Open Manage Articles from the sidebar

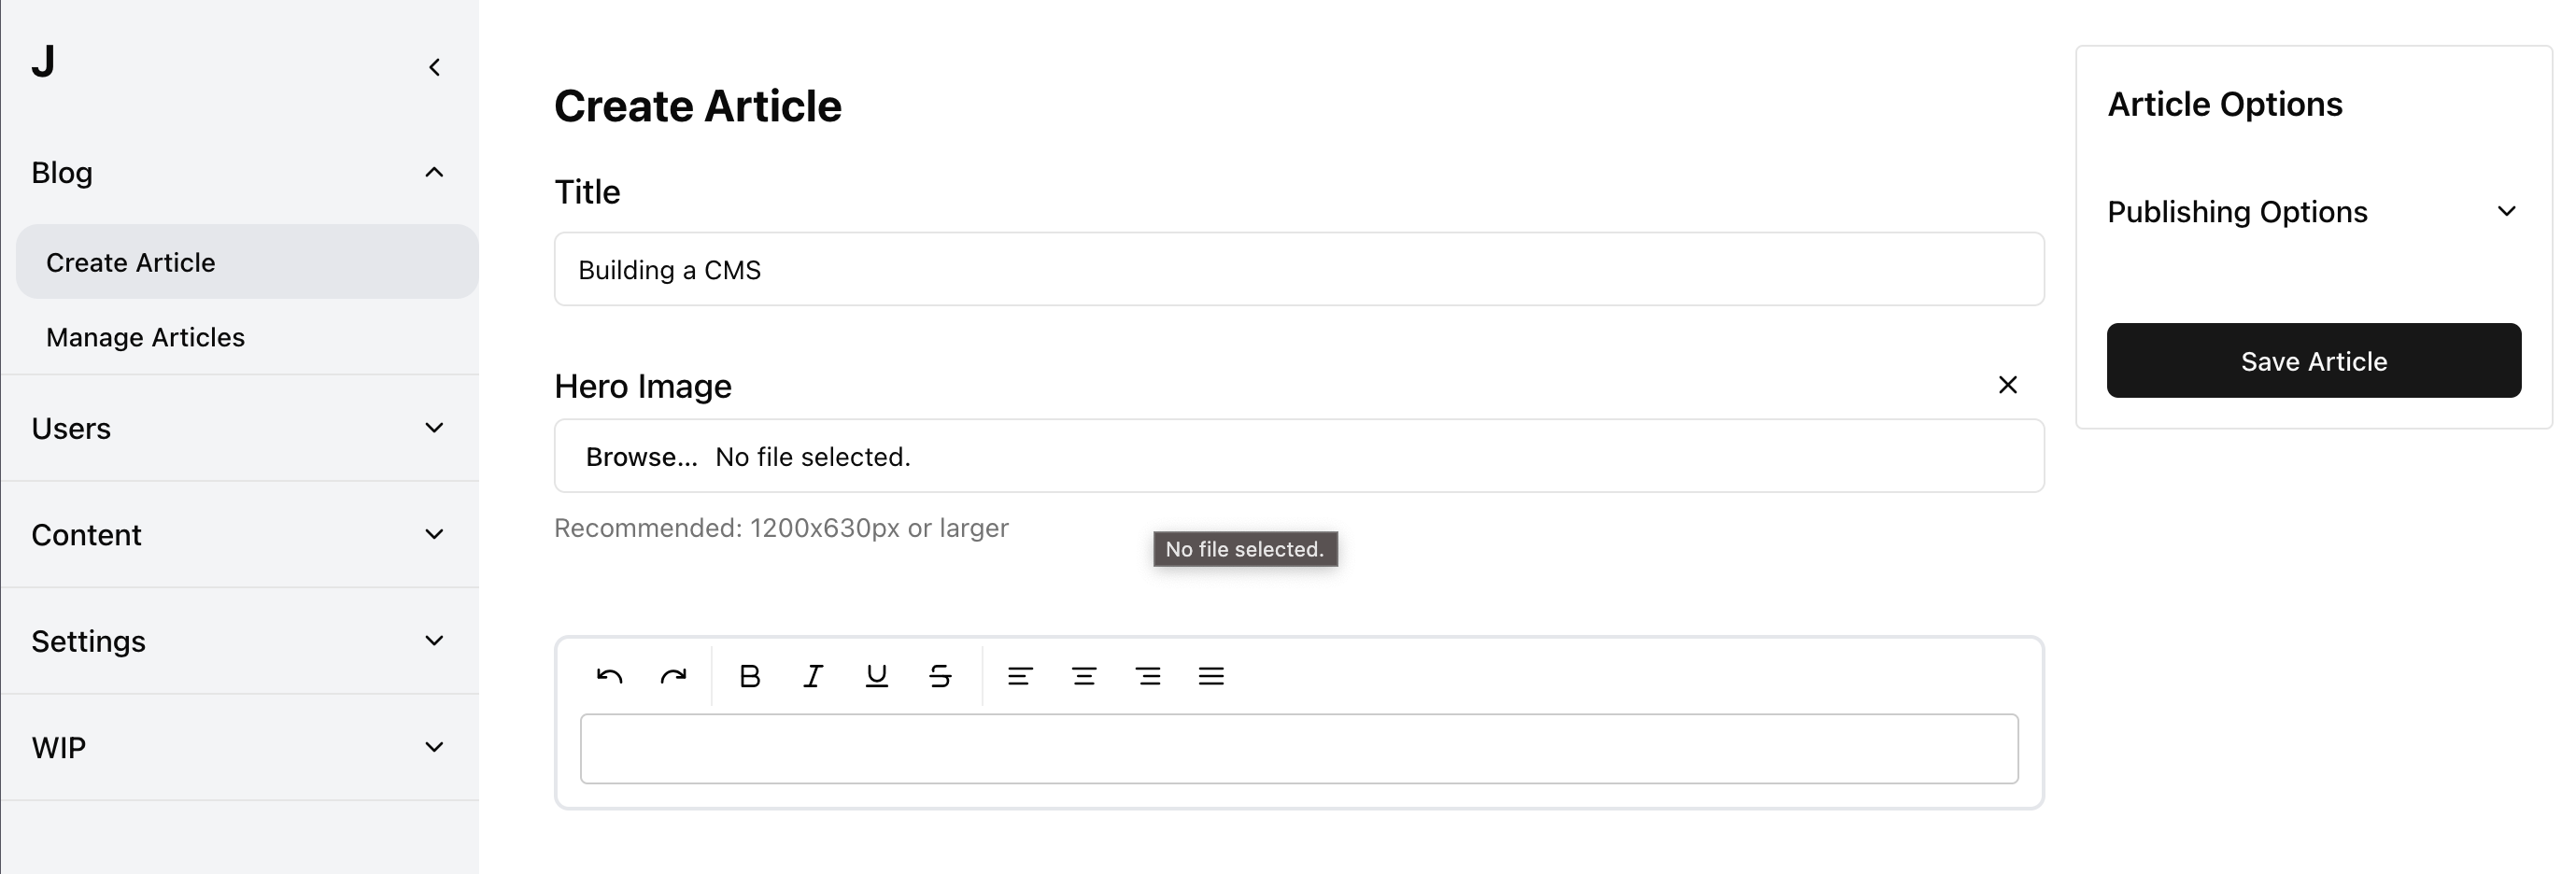coord(145,337)
